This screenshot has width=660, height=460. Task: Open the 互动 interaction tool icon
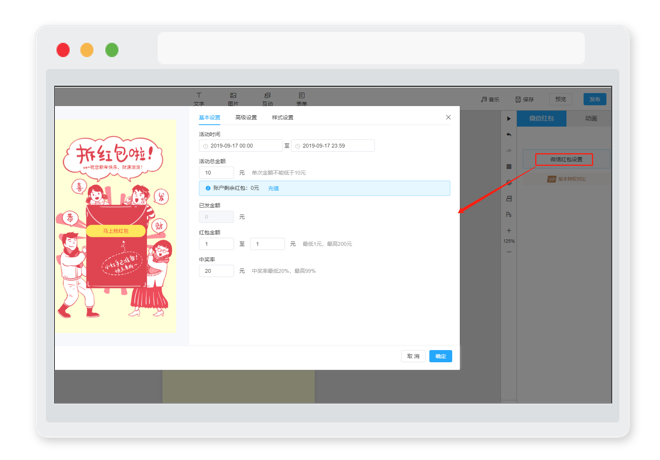pyautogui.click(x=267, y=95)
